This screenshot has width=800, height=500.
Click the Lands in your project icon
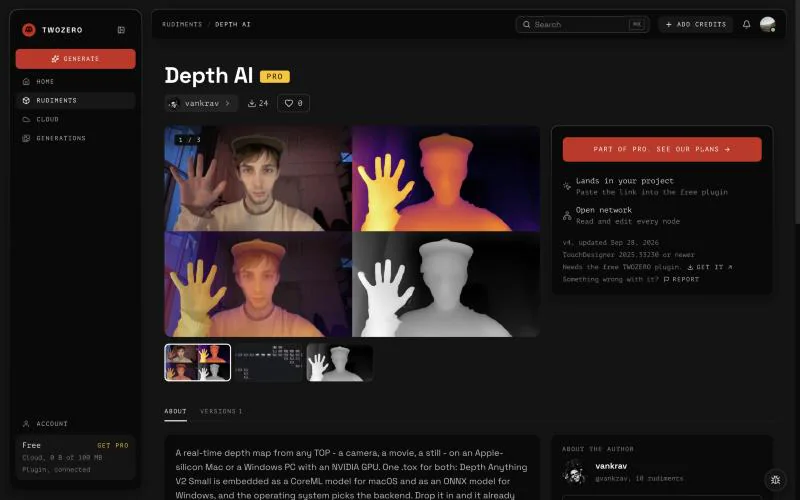(567, 186)
